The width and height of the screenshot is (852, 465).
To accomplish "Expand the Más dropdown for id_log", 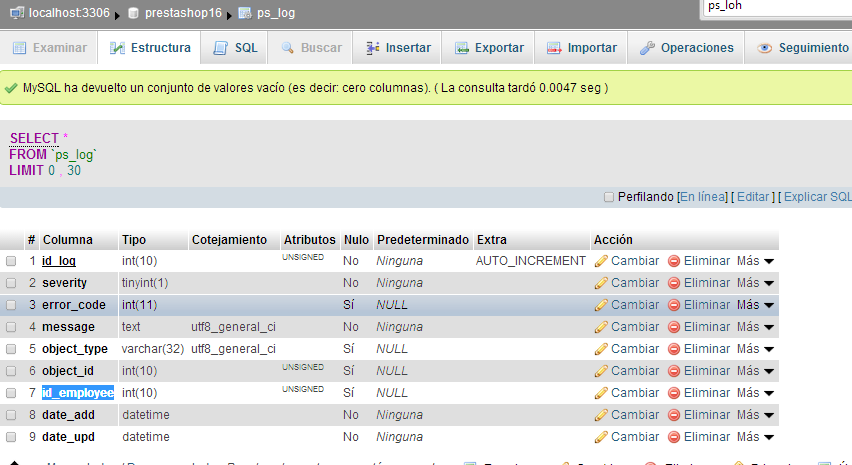I will pos(756,261).
